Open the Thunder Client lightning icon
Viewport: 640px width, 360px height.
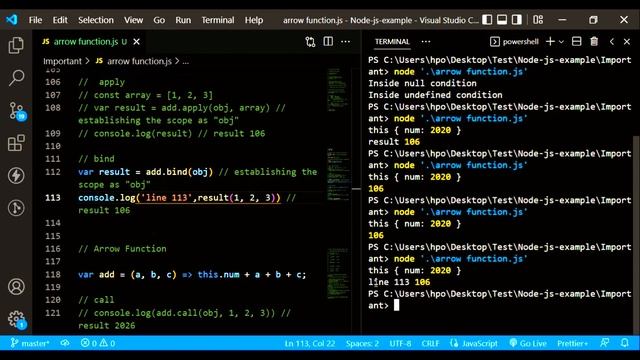[16, 176]
